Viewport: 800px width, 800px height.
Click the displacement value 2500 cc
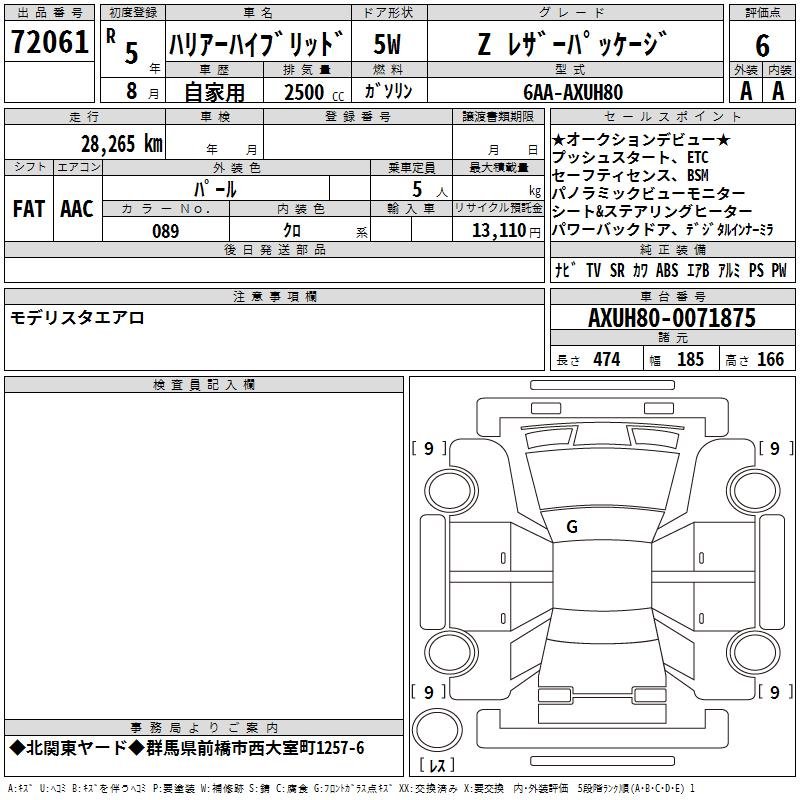coord(314,92)
